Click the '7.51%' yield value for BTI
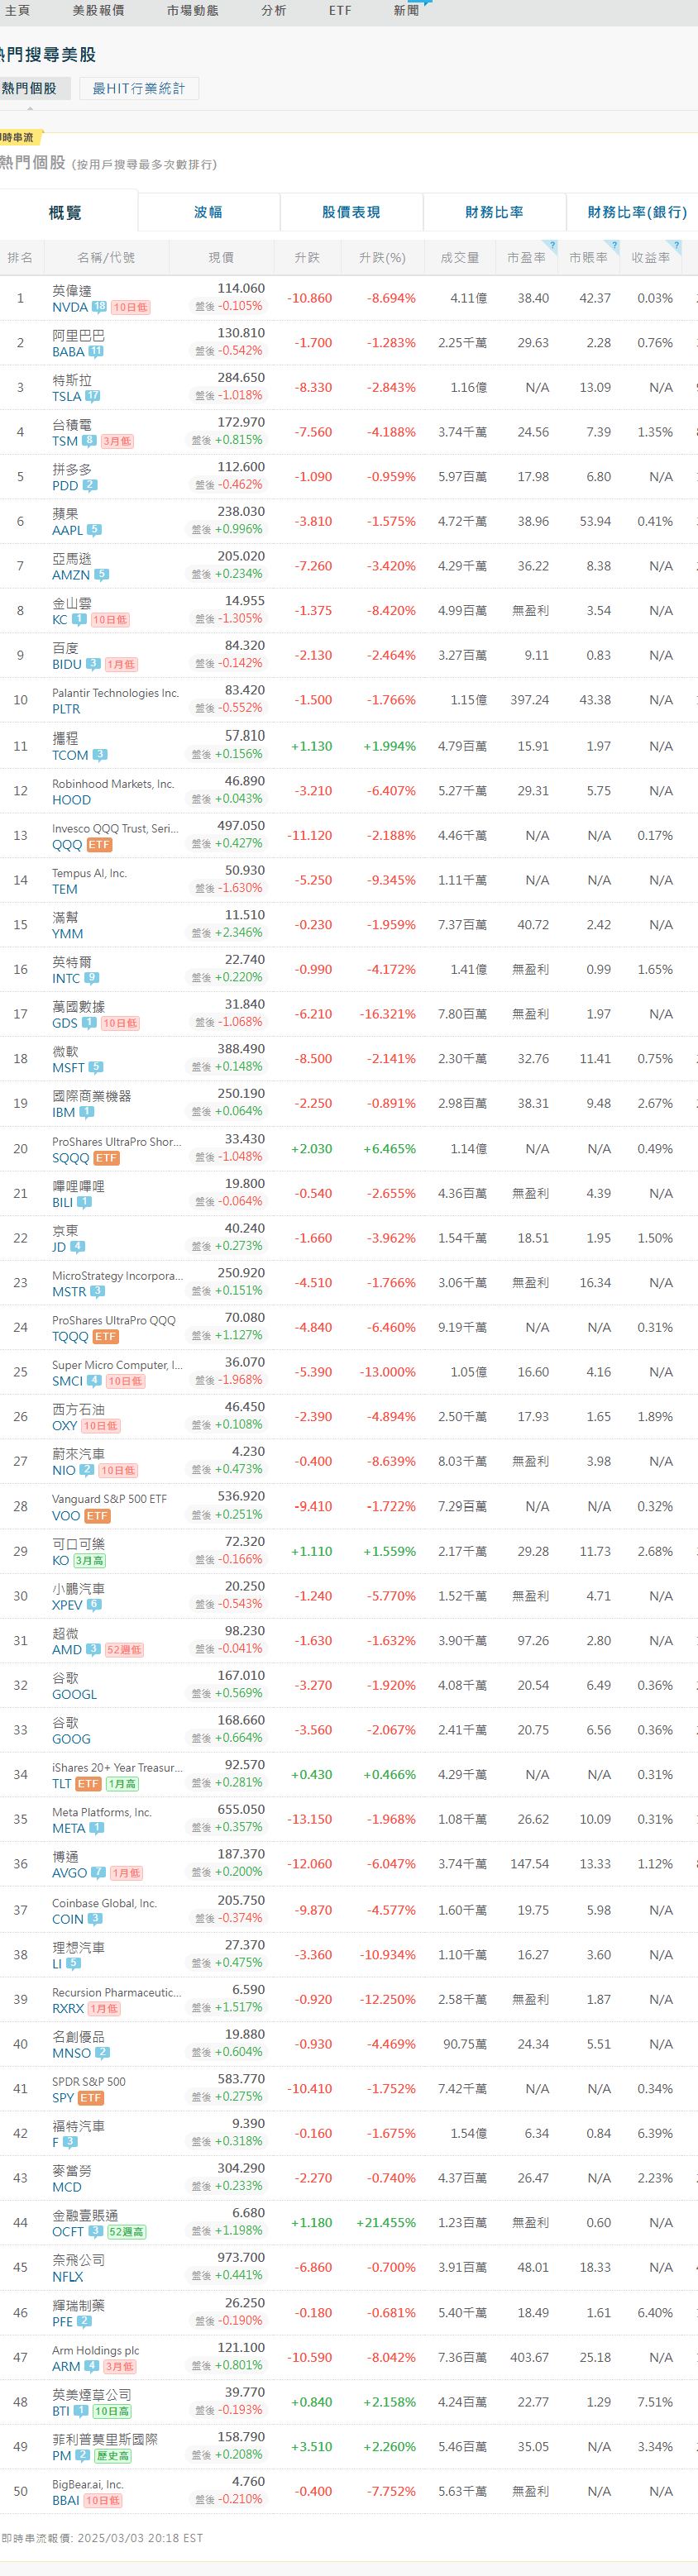 point(655,2402)
